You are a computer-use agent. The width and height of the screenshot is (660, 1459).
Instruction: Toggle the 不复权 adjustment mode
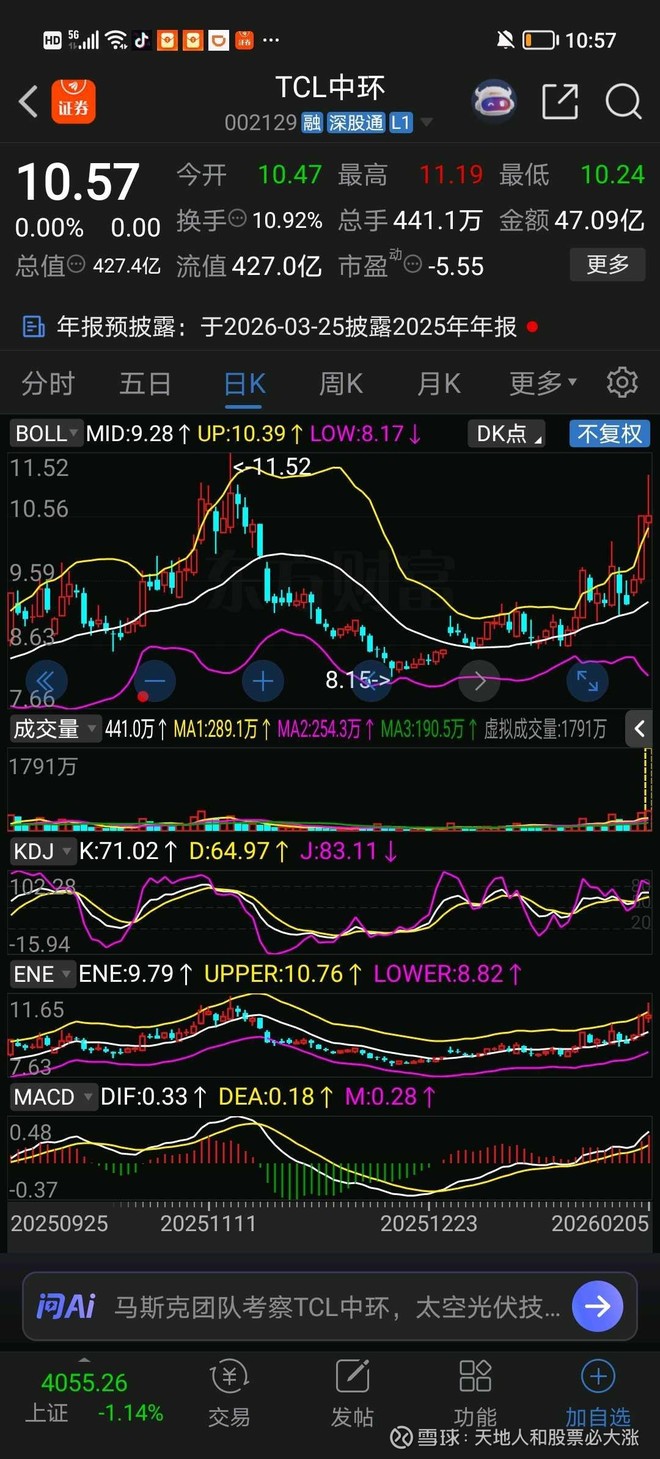click(610, 433)
